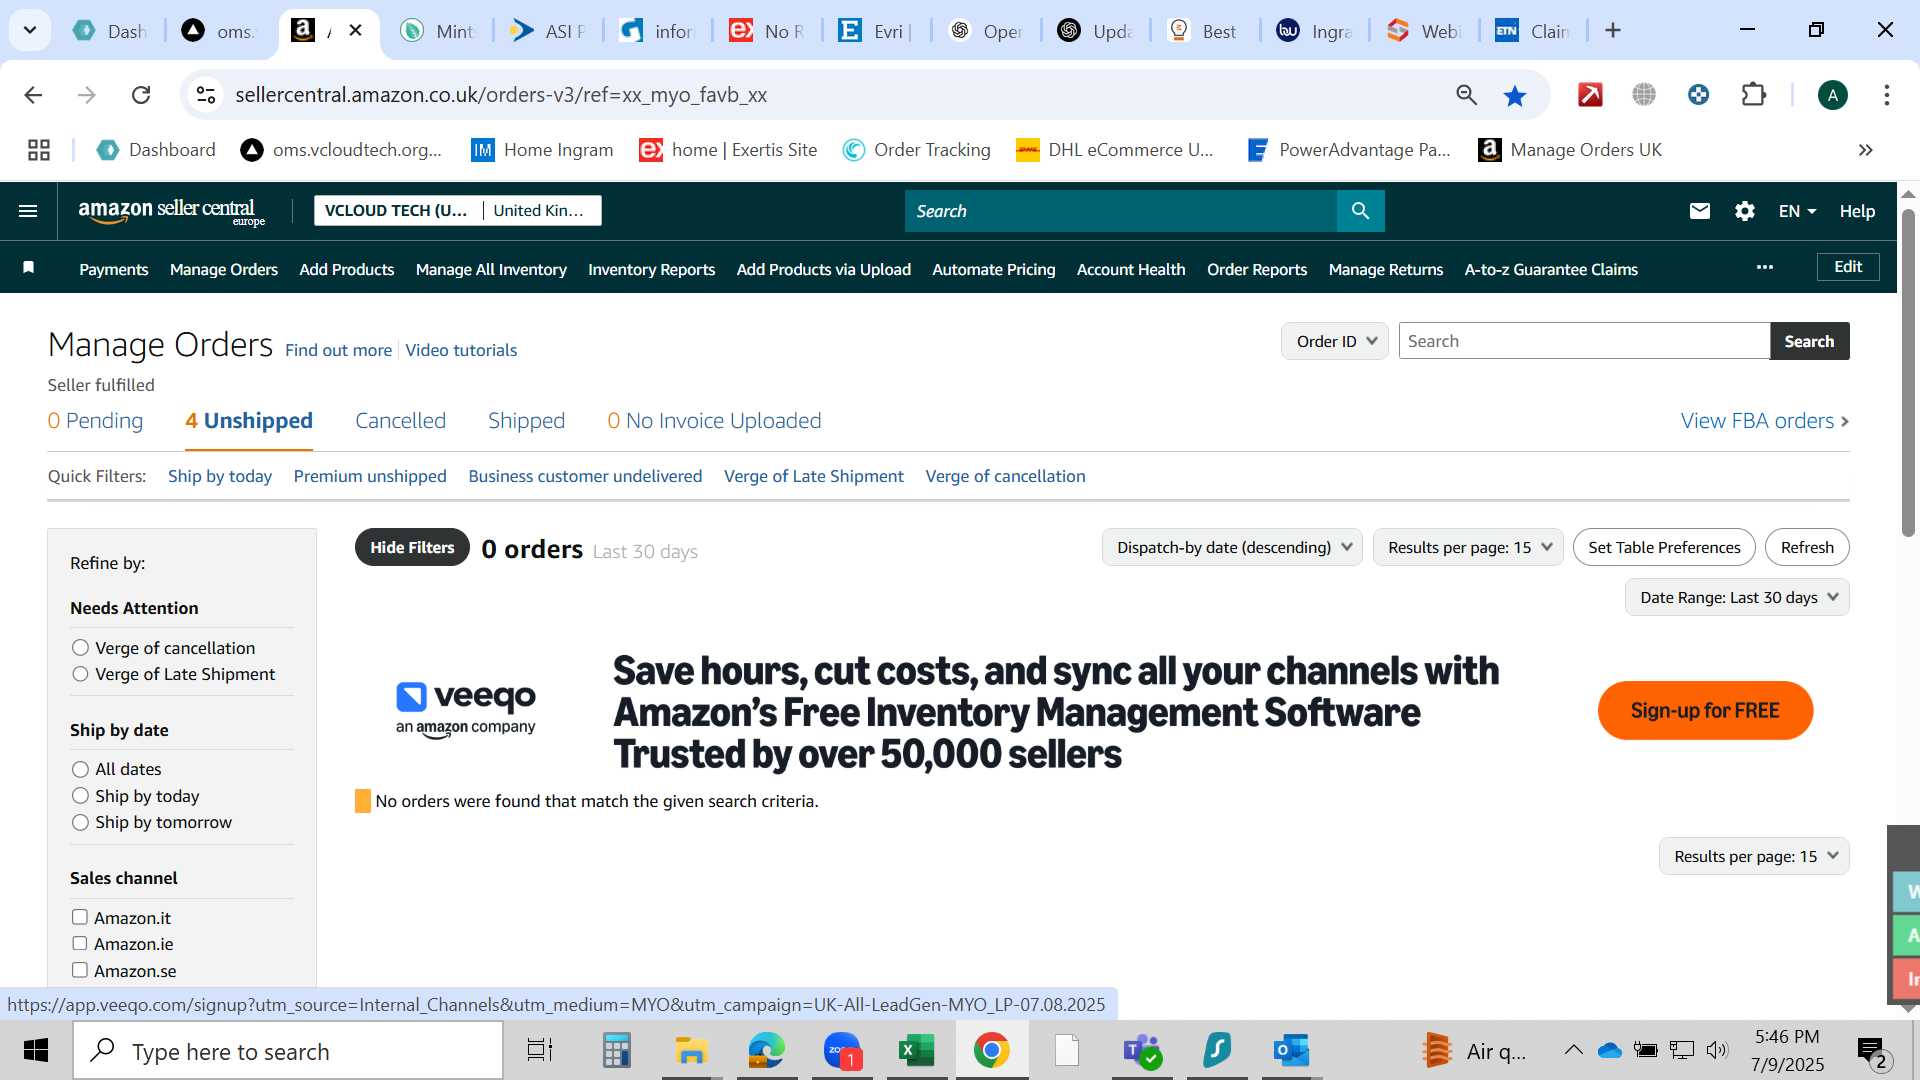Apply Premium unshipped quick filter
The height and width of the screenshot is (1080, 1920).
370,476
